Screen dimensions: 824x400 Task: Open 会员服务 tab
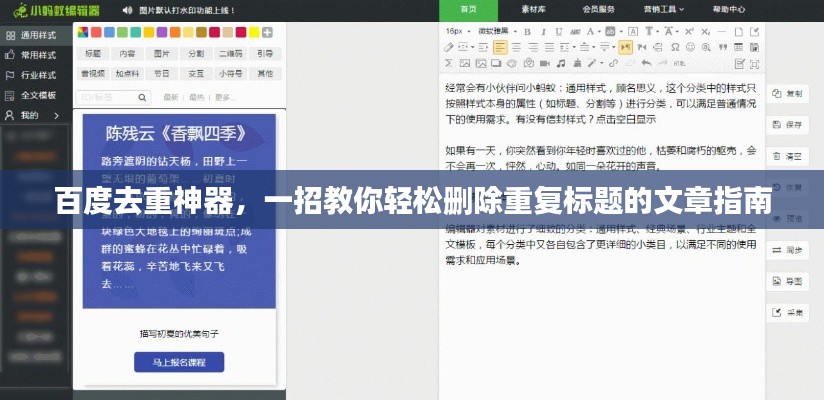[599, 9]
